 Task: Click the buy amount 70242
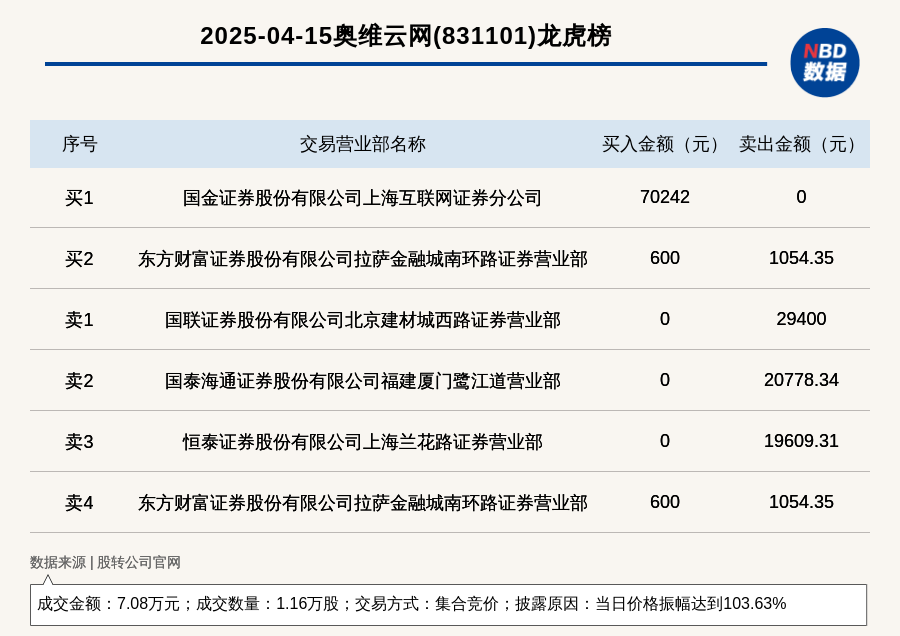point(665,197)
